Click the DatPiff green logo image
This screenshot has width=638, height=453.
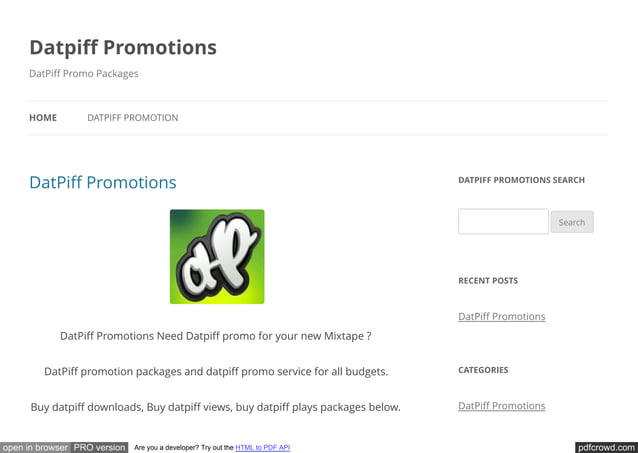[x=217, y=256]
